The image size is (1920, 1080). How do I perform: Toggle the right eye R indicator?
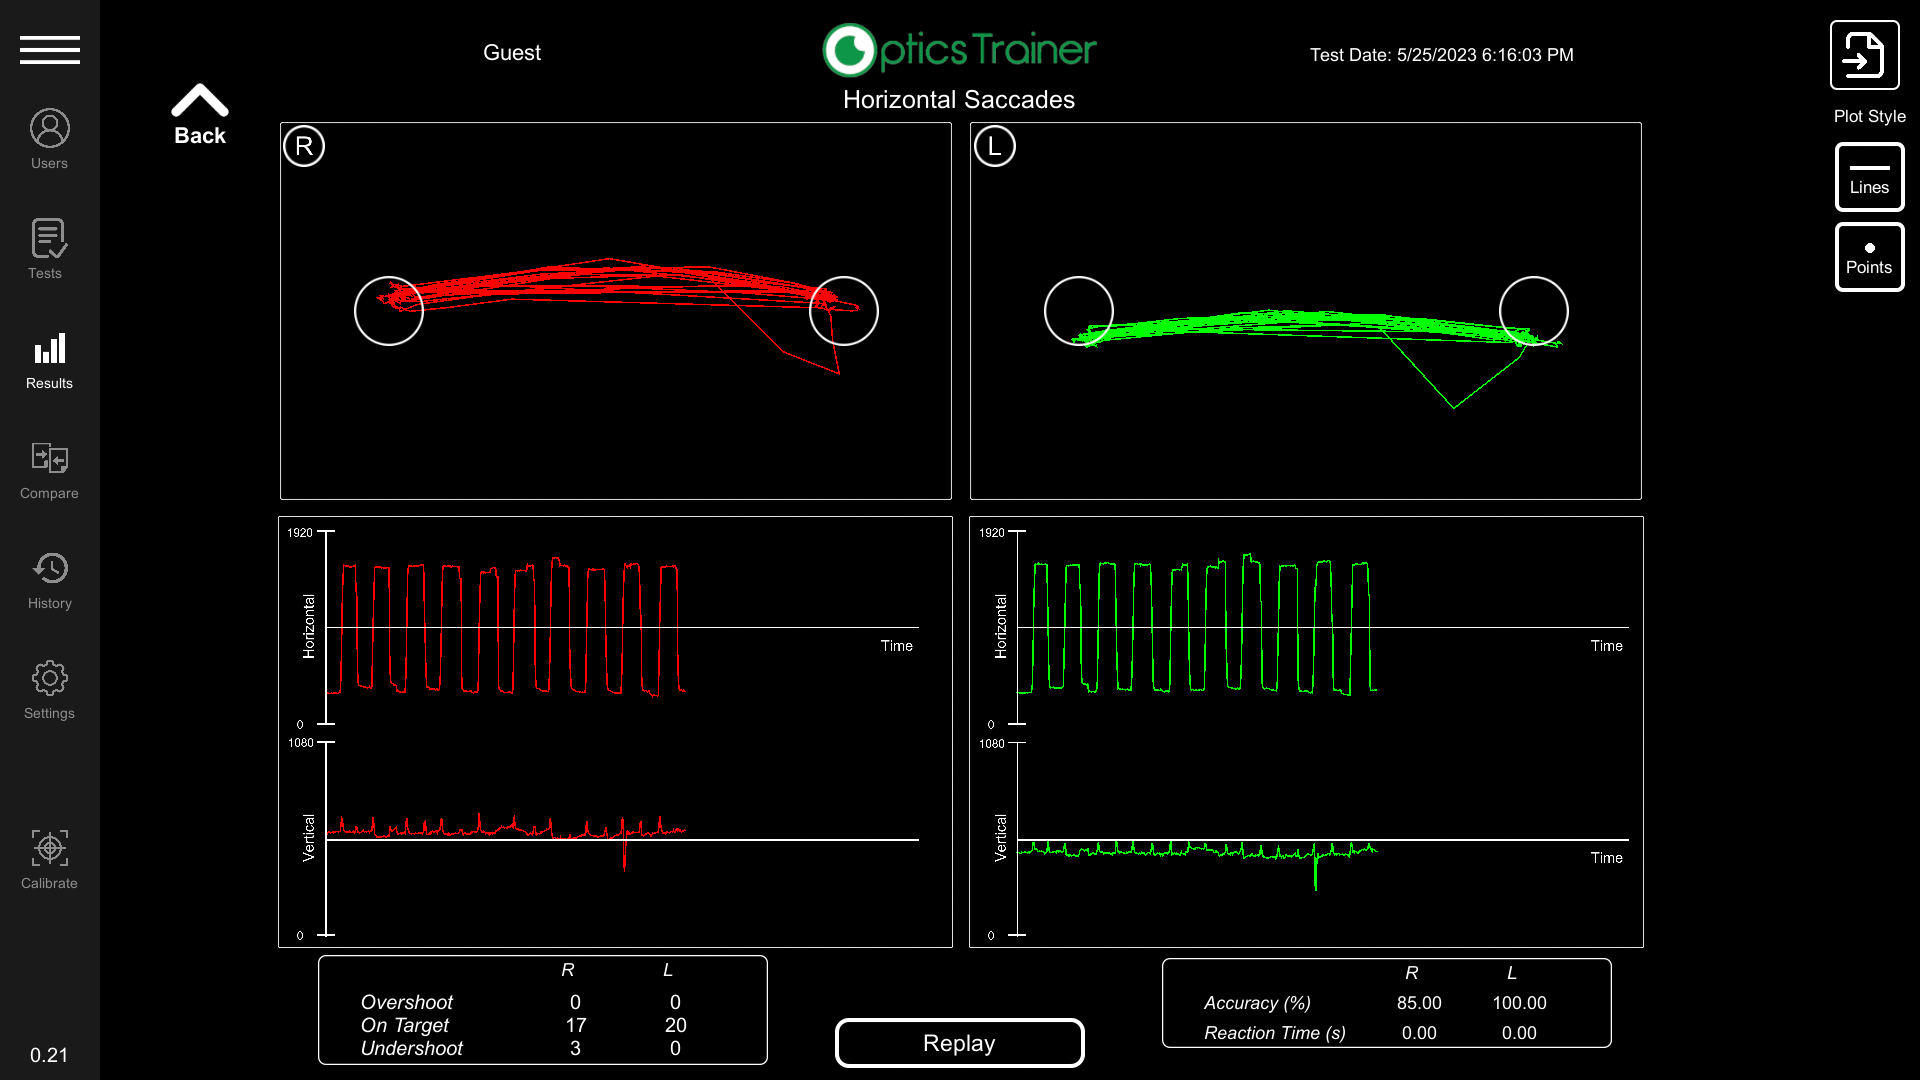303,146
